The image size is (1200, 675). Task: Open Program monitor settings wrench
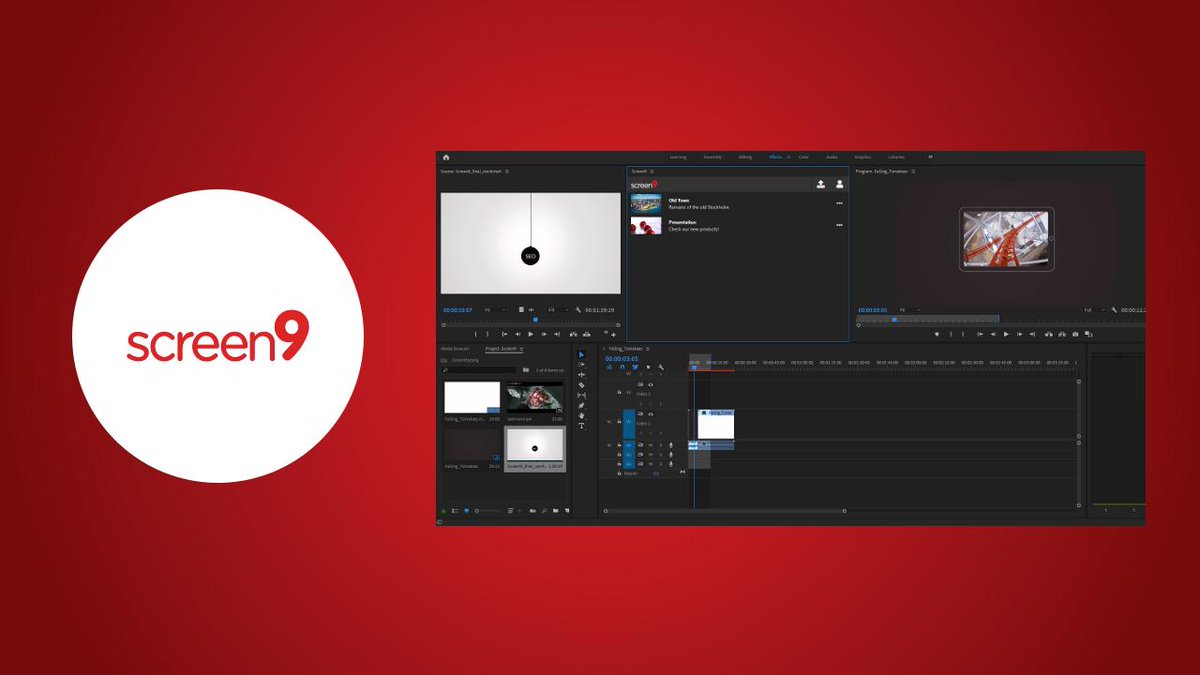(1114, 310)
